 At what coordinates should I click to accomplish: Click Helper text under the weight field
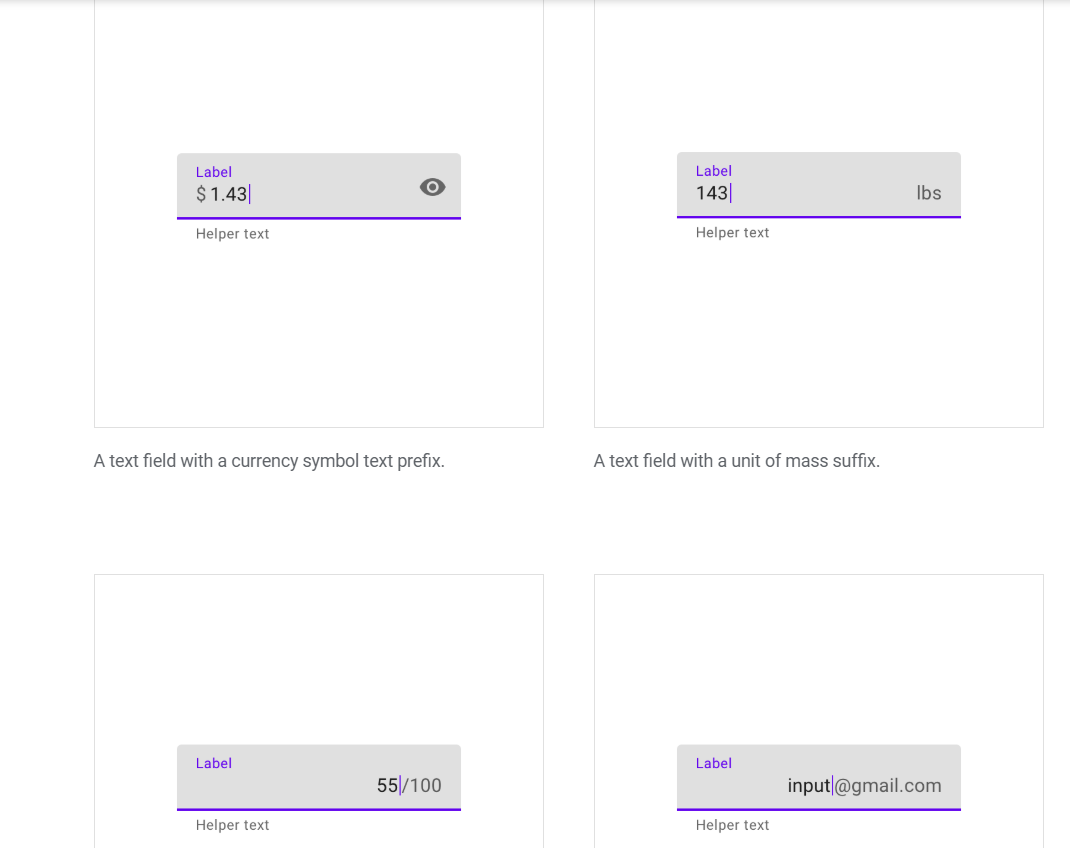[732, 232]
